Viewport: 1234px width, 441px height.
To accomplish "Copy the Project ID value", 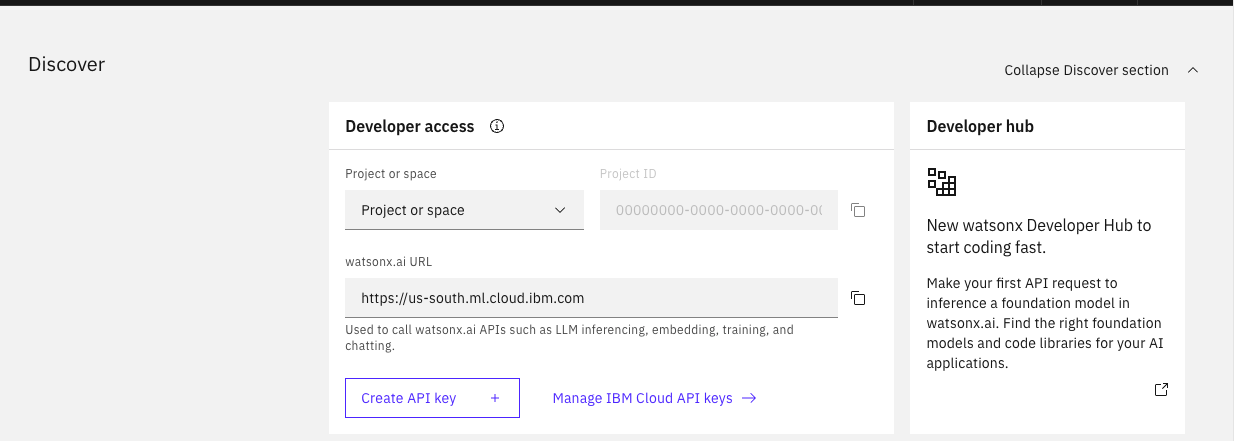I will 857,210.
